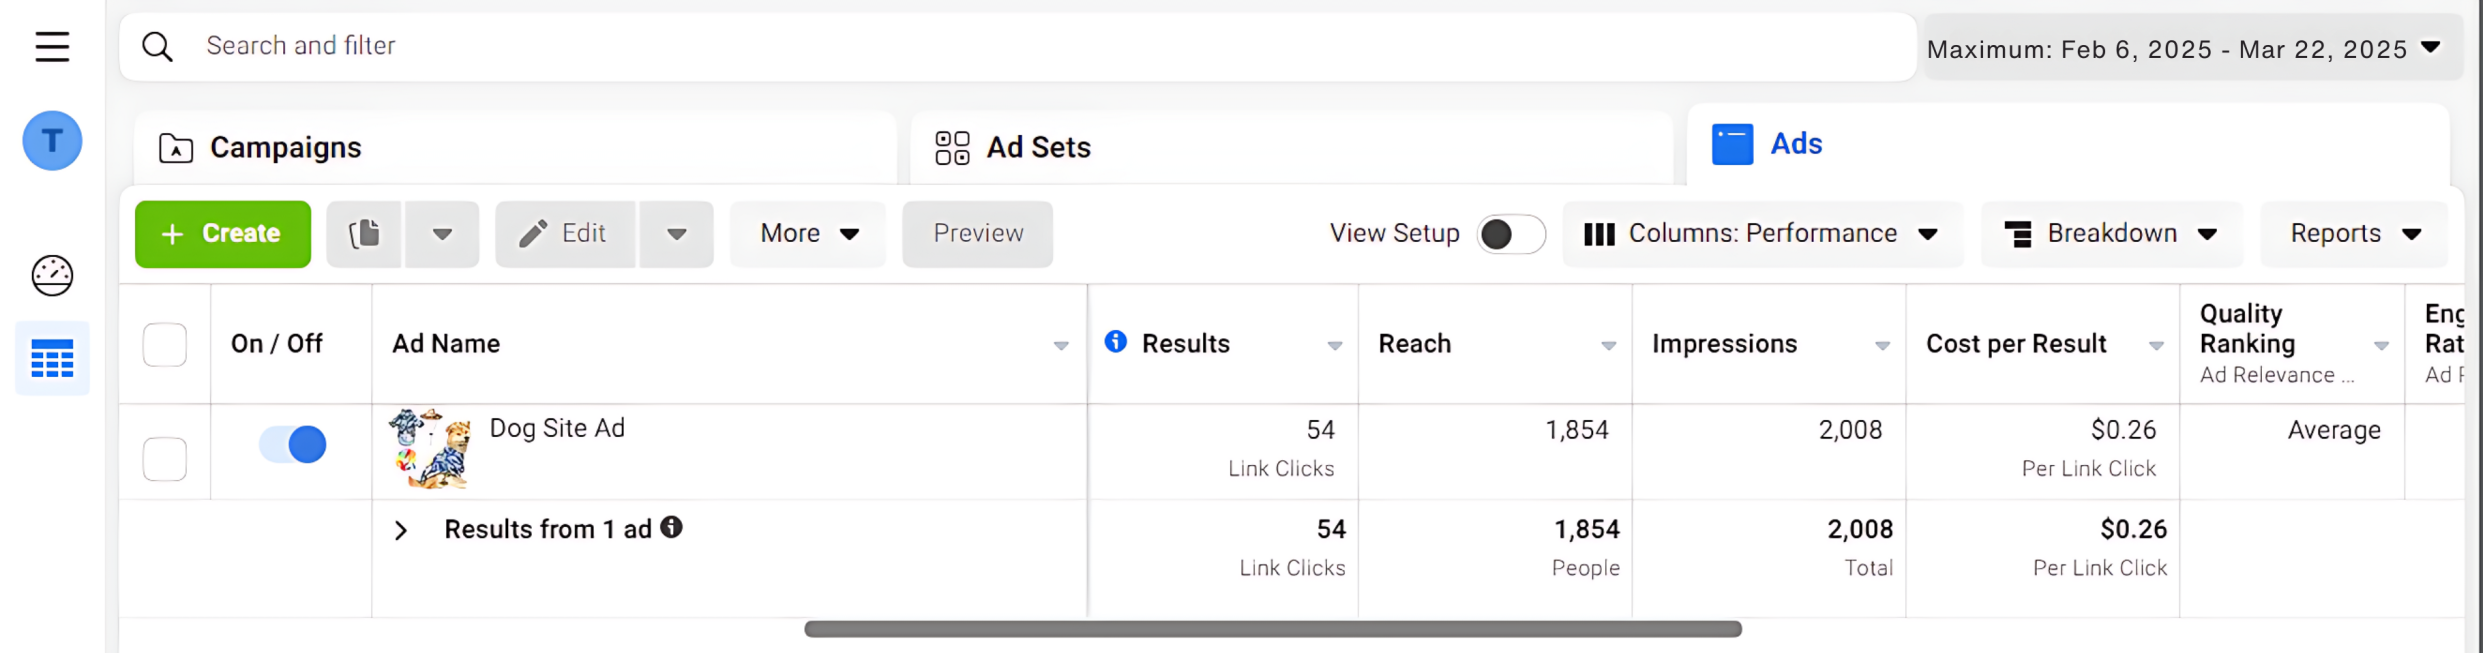Click the search magnifier icon
The height and width of the screenshot is (653, 2483).
(x=157, y=46)
